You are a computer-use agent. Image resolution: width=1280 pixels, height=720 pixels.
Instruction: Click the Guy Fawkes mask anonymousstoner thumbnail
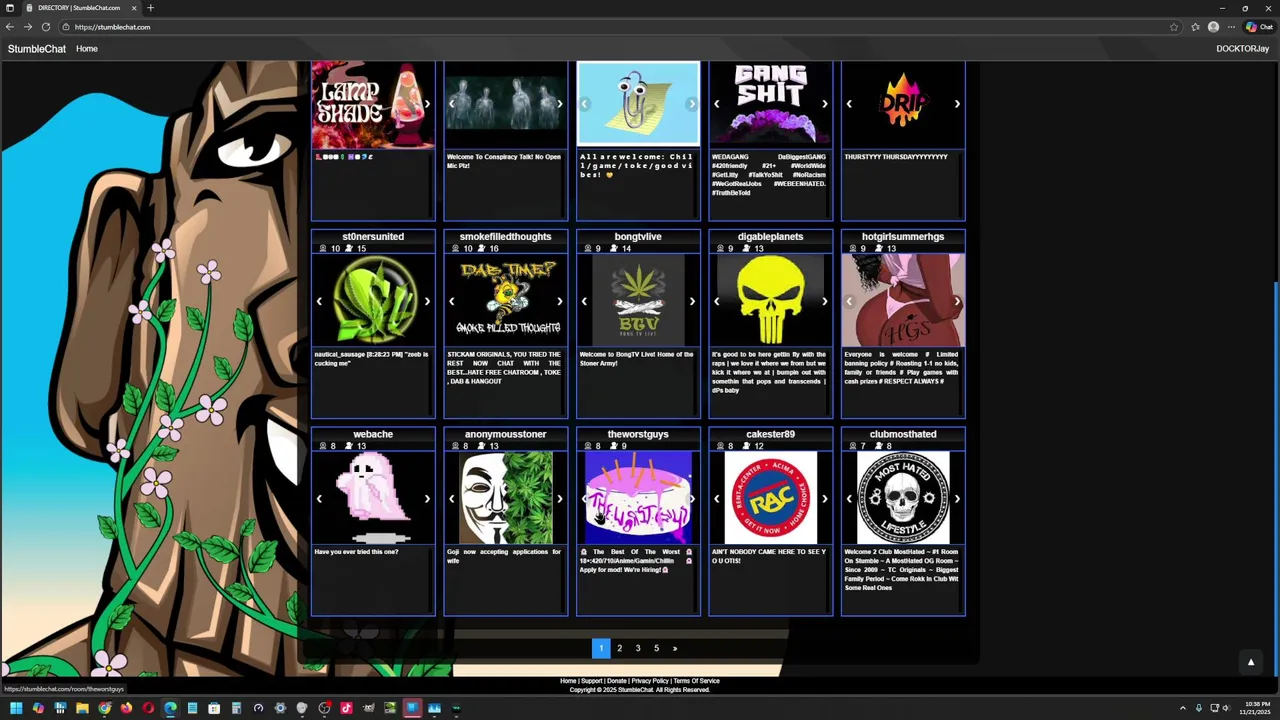point(505,498)
